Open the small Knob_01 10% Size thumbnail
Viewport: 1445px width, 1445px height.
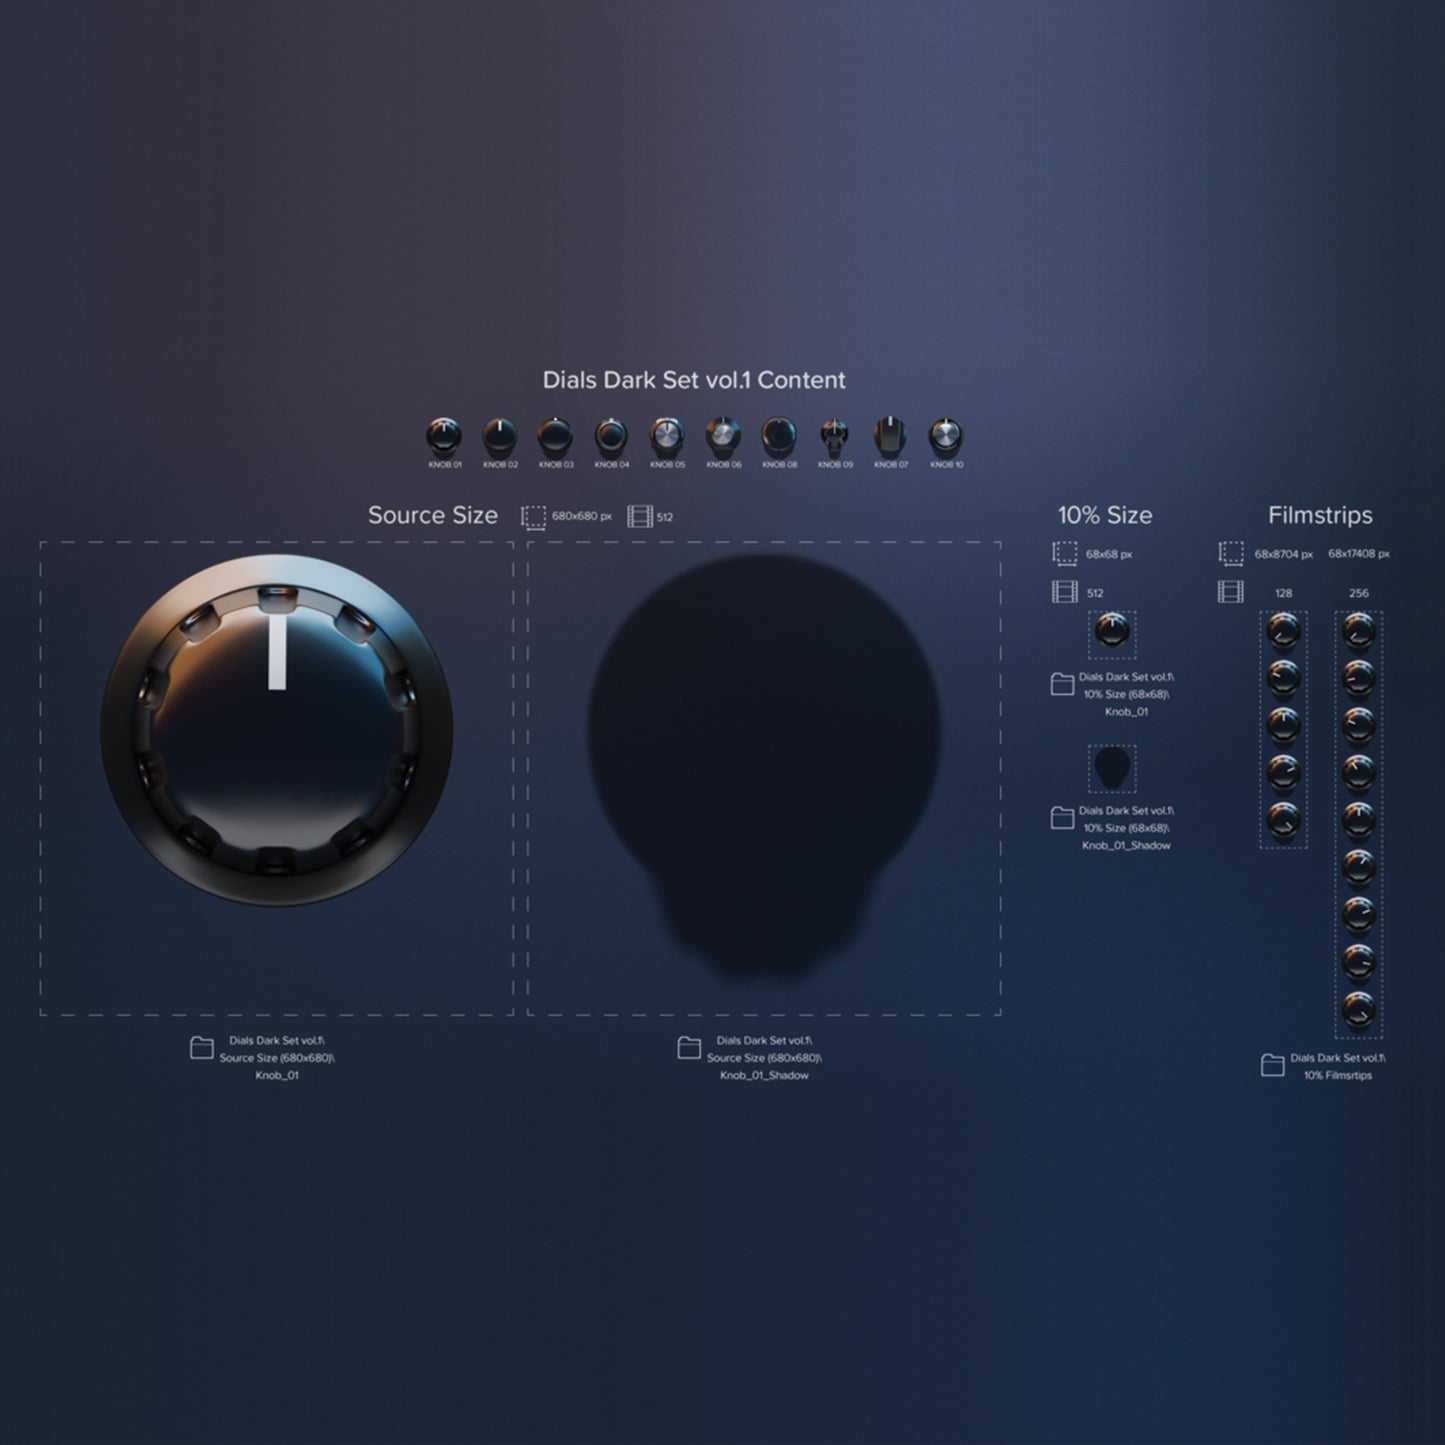pyautogui.click(x=1112, y=634)
